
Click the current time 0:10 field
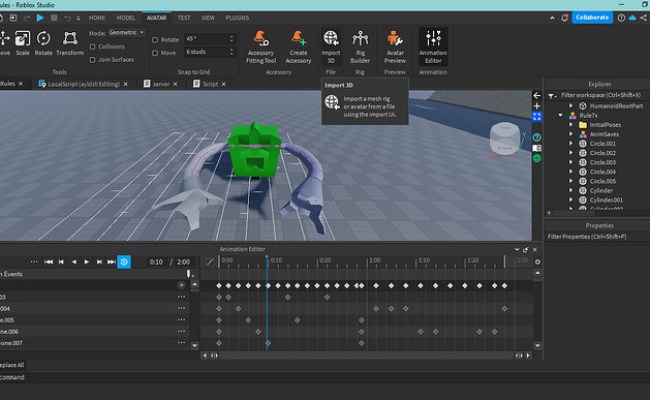(x=156, y=262)
